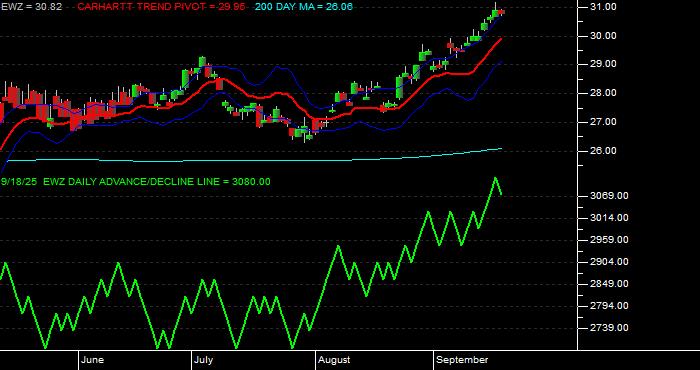700x370 pixels.
Task: Click the 31.00 price axis value
Action: [604, 7]
